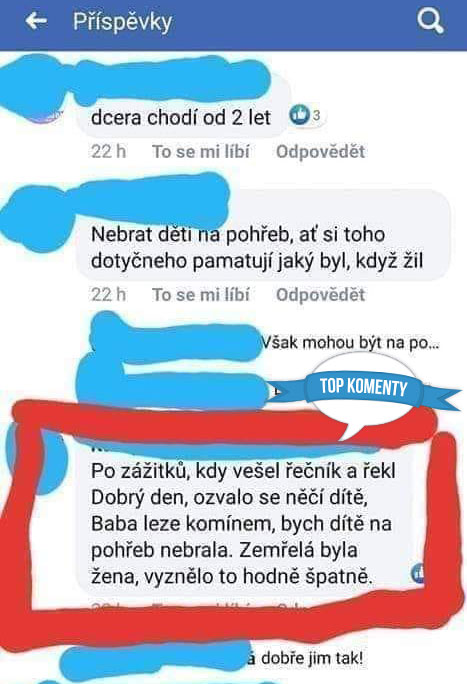Viewport: 467px width, 684px height.
Task: Click the '22 h' timestamp of first comment
Action: pos(109,152)
